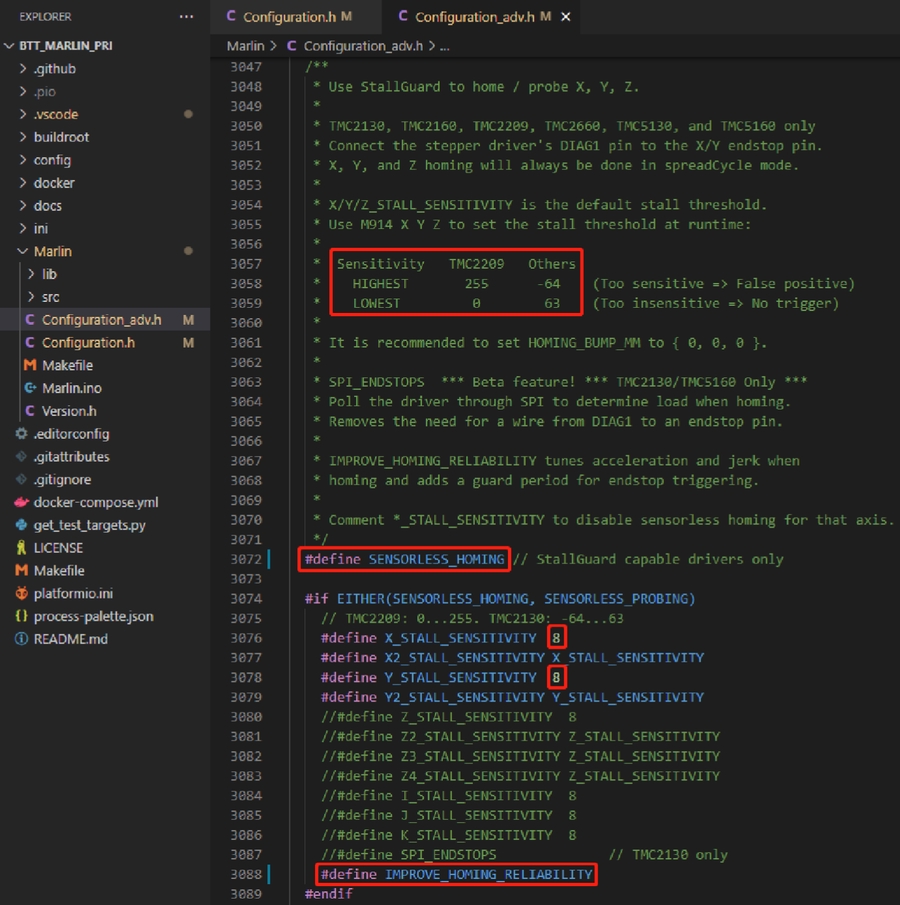Open Version.h in the file tree
The height and width of the screenshot is (905, 900).
tap(71, 411)
